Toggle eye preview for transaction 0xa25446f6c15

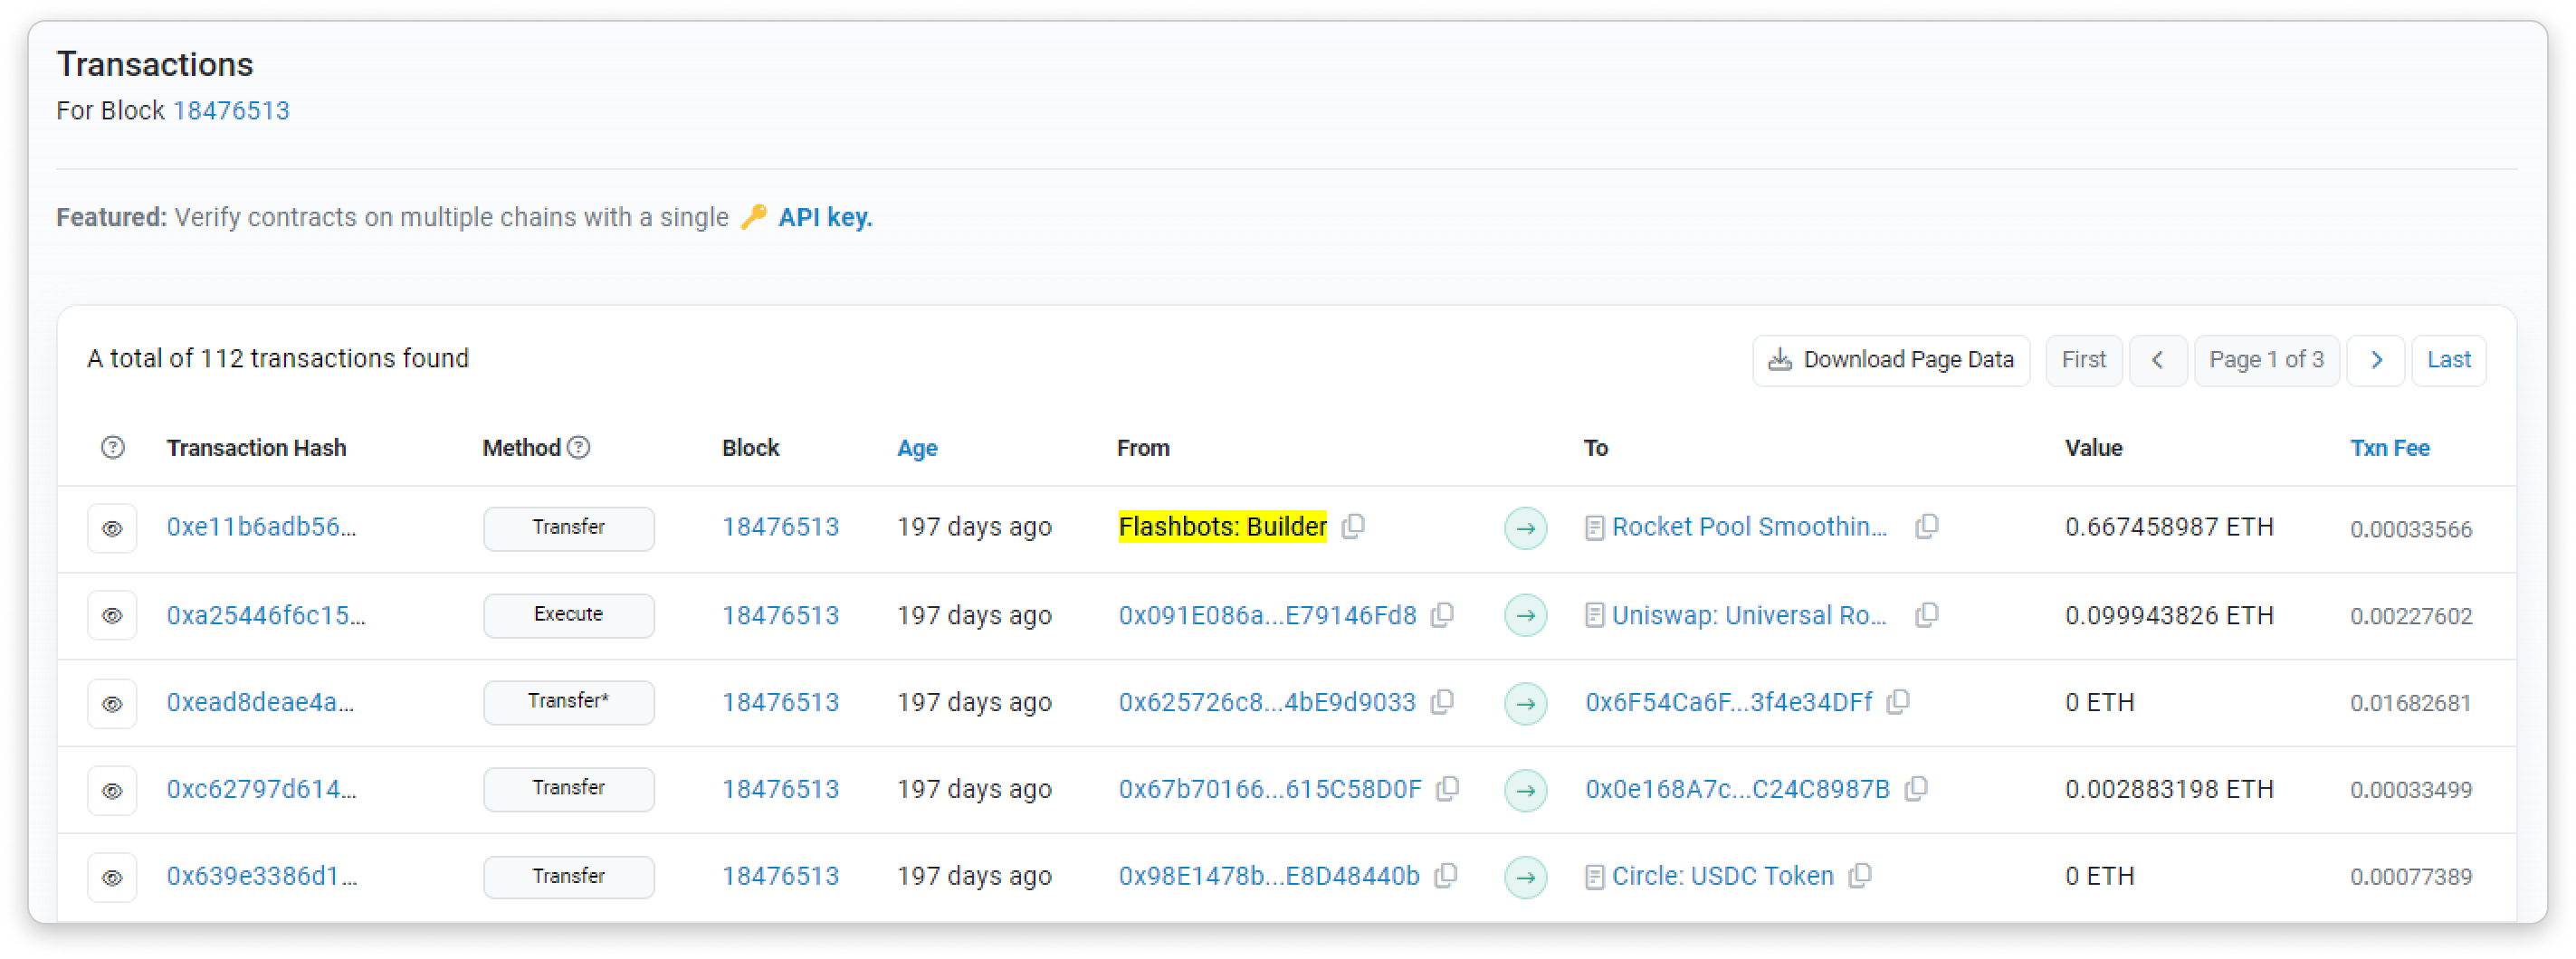coord(112,615)
